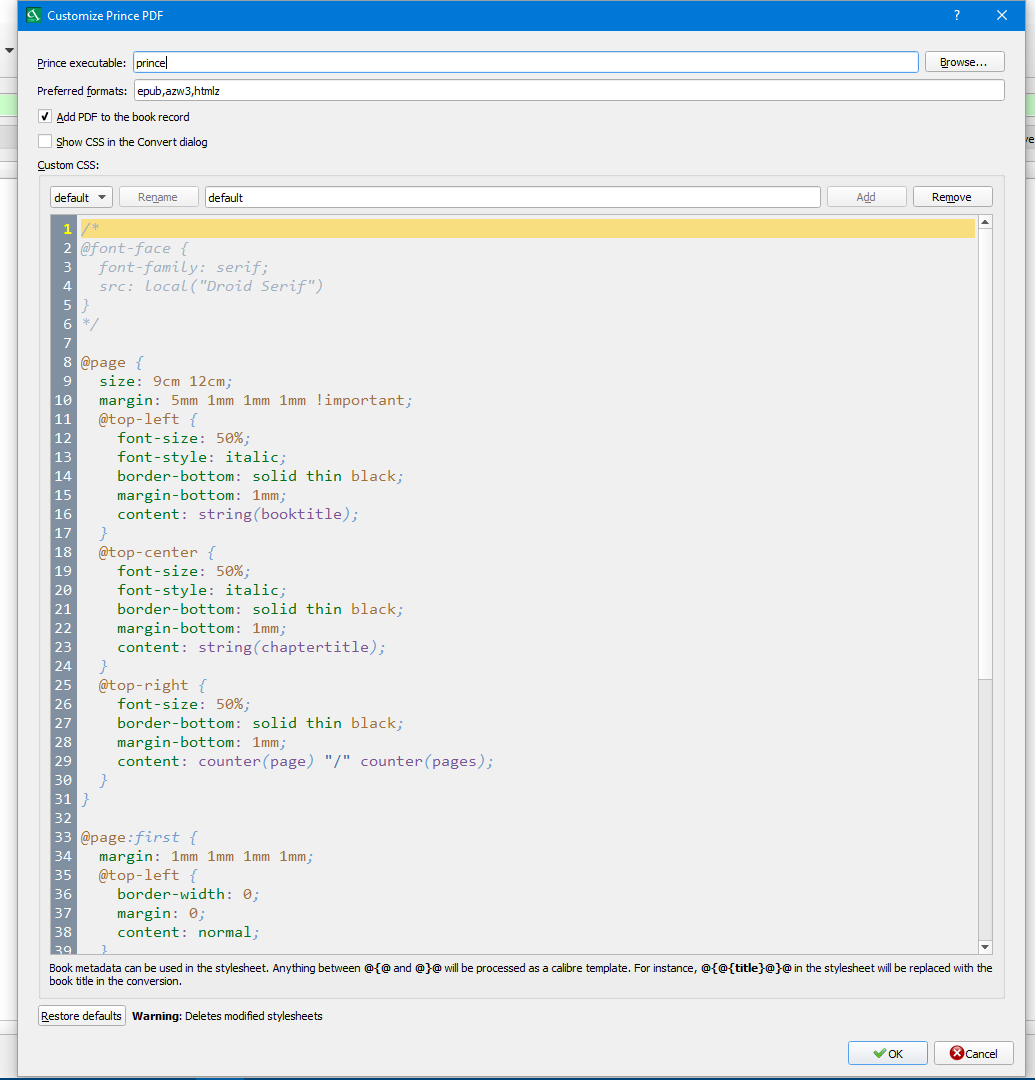The width and height of the screenshot is (1035, 1080).
Task: Edit the Preferred formats field
Action: [x=569, y=90]
